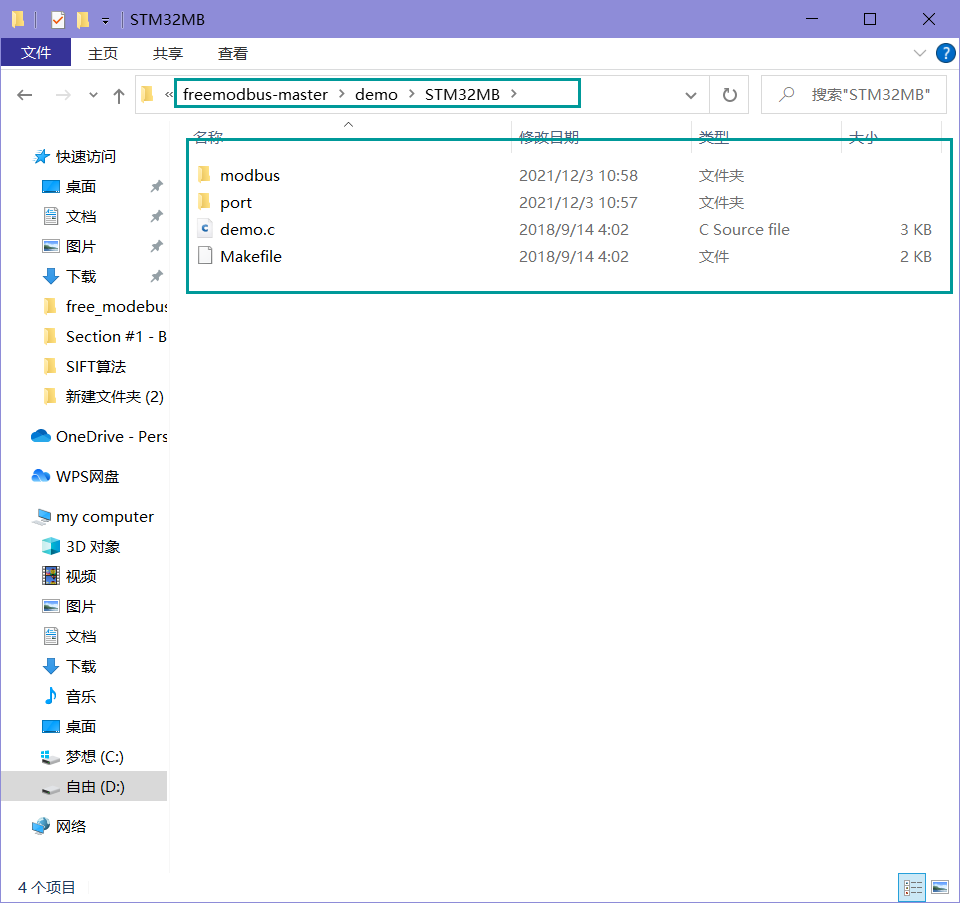Click modbus date 2021/12/3 10:58

point(578,176)
